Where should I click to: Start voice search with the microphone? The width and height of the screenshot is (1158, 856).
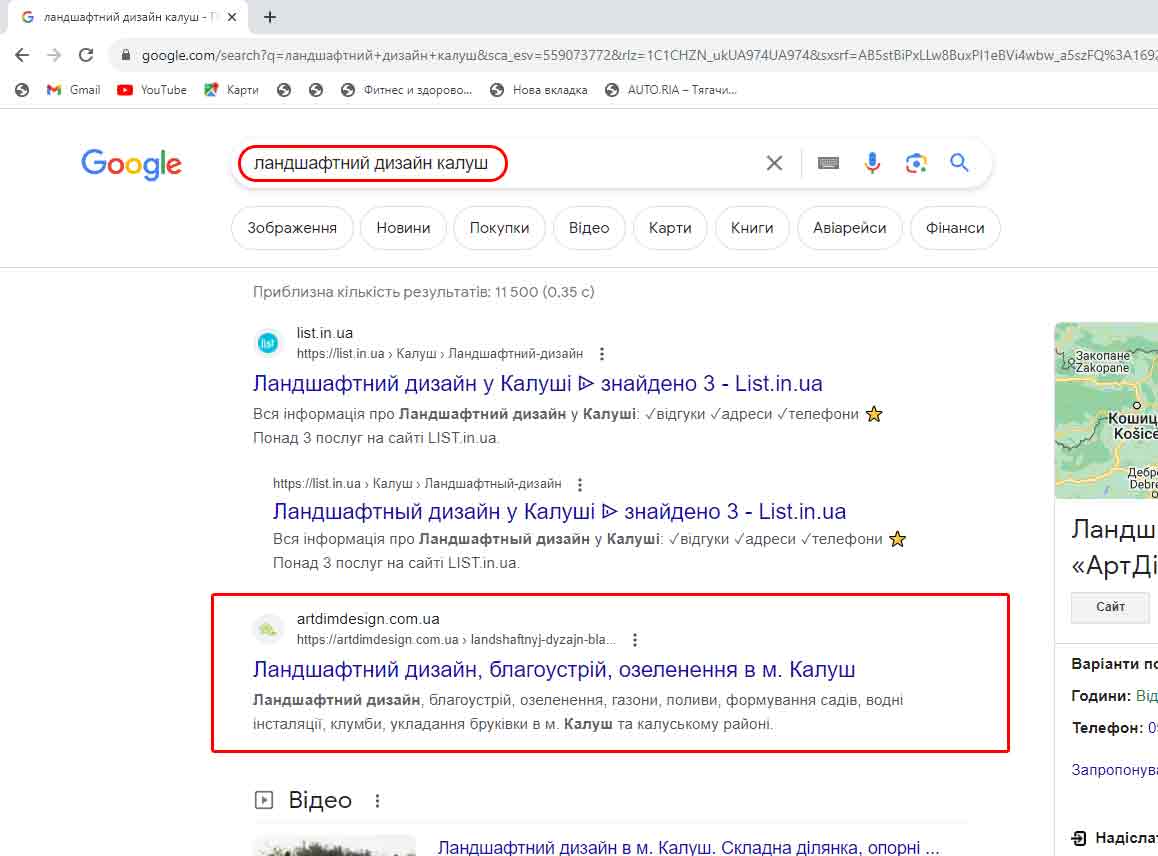872,163
